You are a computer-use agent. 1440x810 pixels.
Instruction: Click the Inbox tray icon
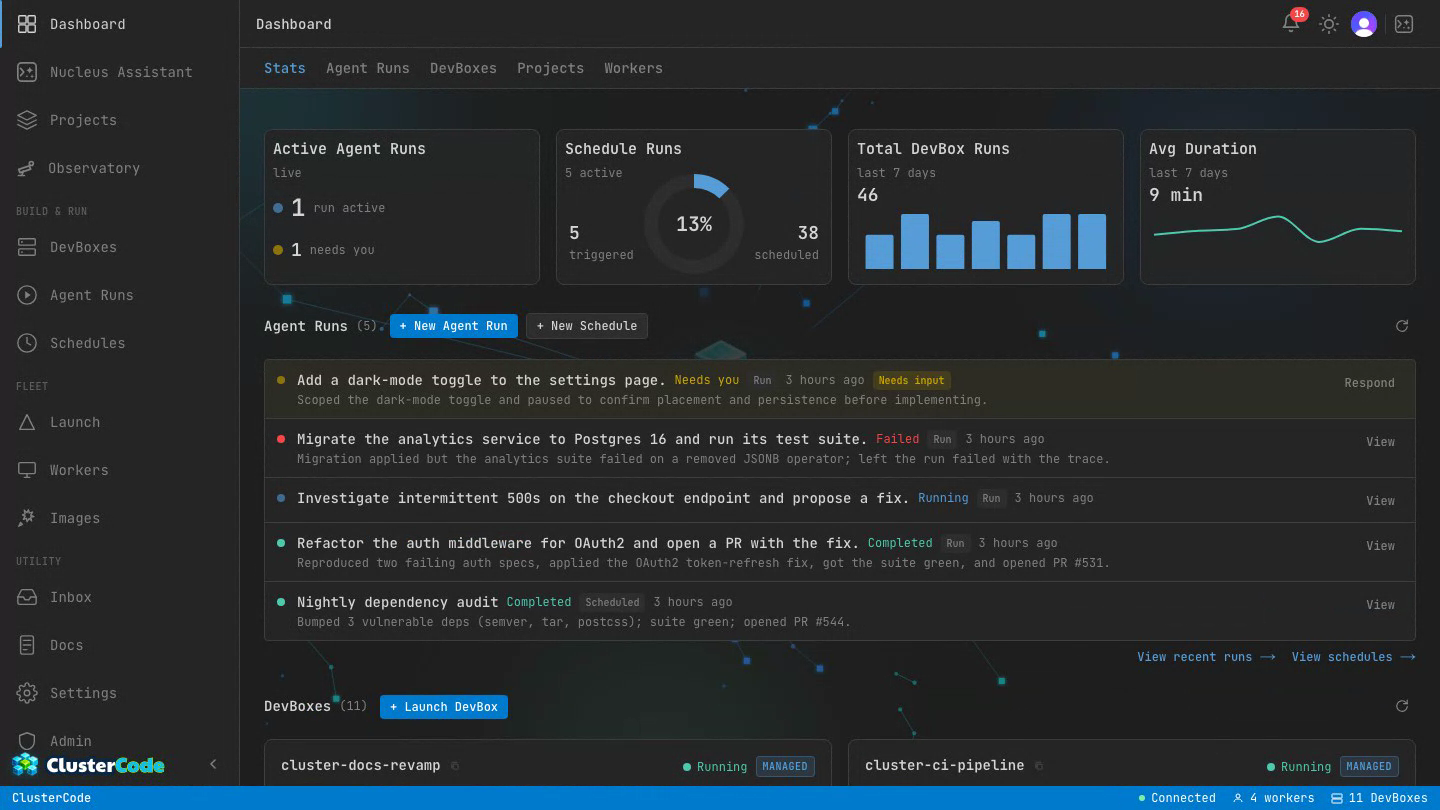tap(27, 597)
